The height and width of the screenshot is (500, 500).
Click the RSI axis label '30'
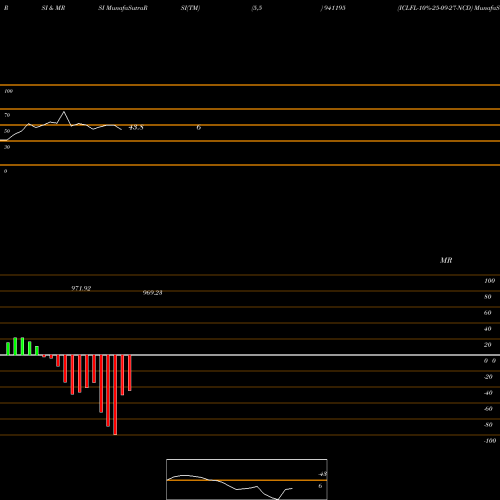point(7,147)
